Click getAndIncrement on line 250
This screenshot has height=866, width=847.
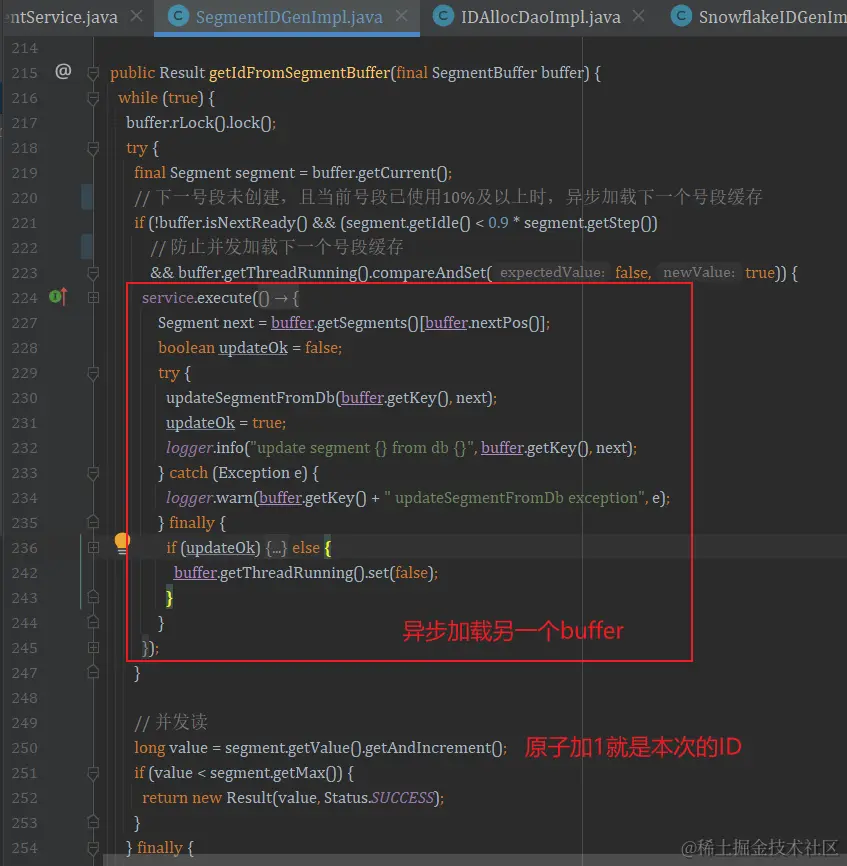pyautogui.click(x=427, y=747)
